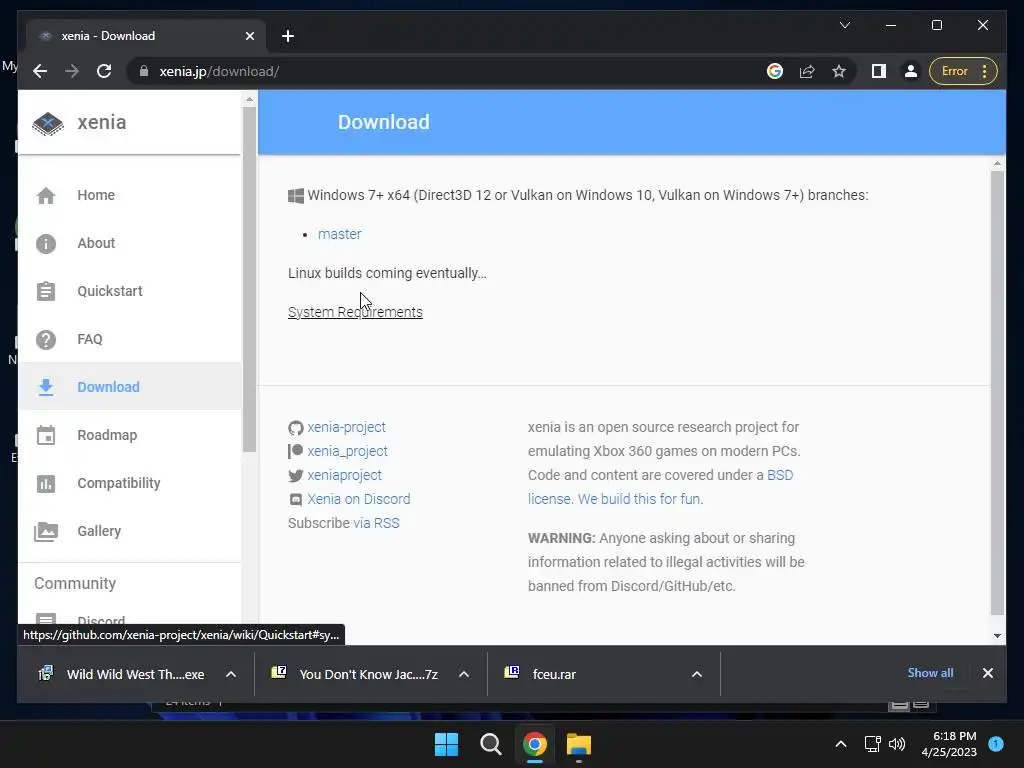1024x768 pixels.
Task: Go to Quickstart in the sidebar
Action: tap(129, 291)
